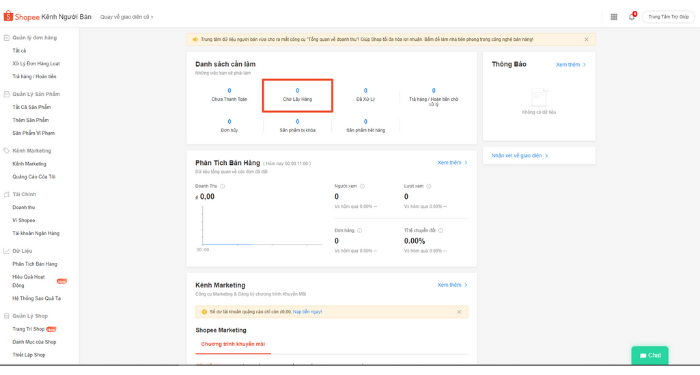Open Ví Shopee sidebar item
This screenshot has height=375, width=700.
pyautogui.click(x=24, y=220)
